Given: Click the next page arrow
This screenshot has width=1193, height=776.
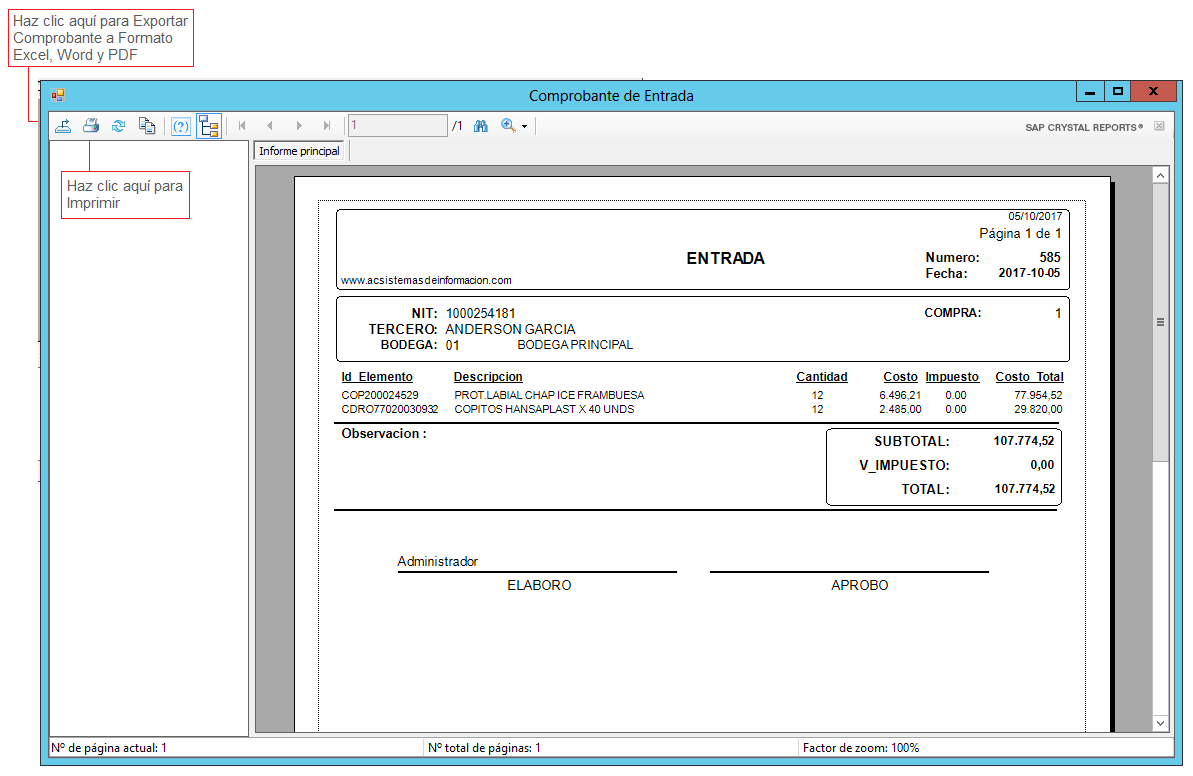Looking at the screenshot, I should click(x=298, y=126).
